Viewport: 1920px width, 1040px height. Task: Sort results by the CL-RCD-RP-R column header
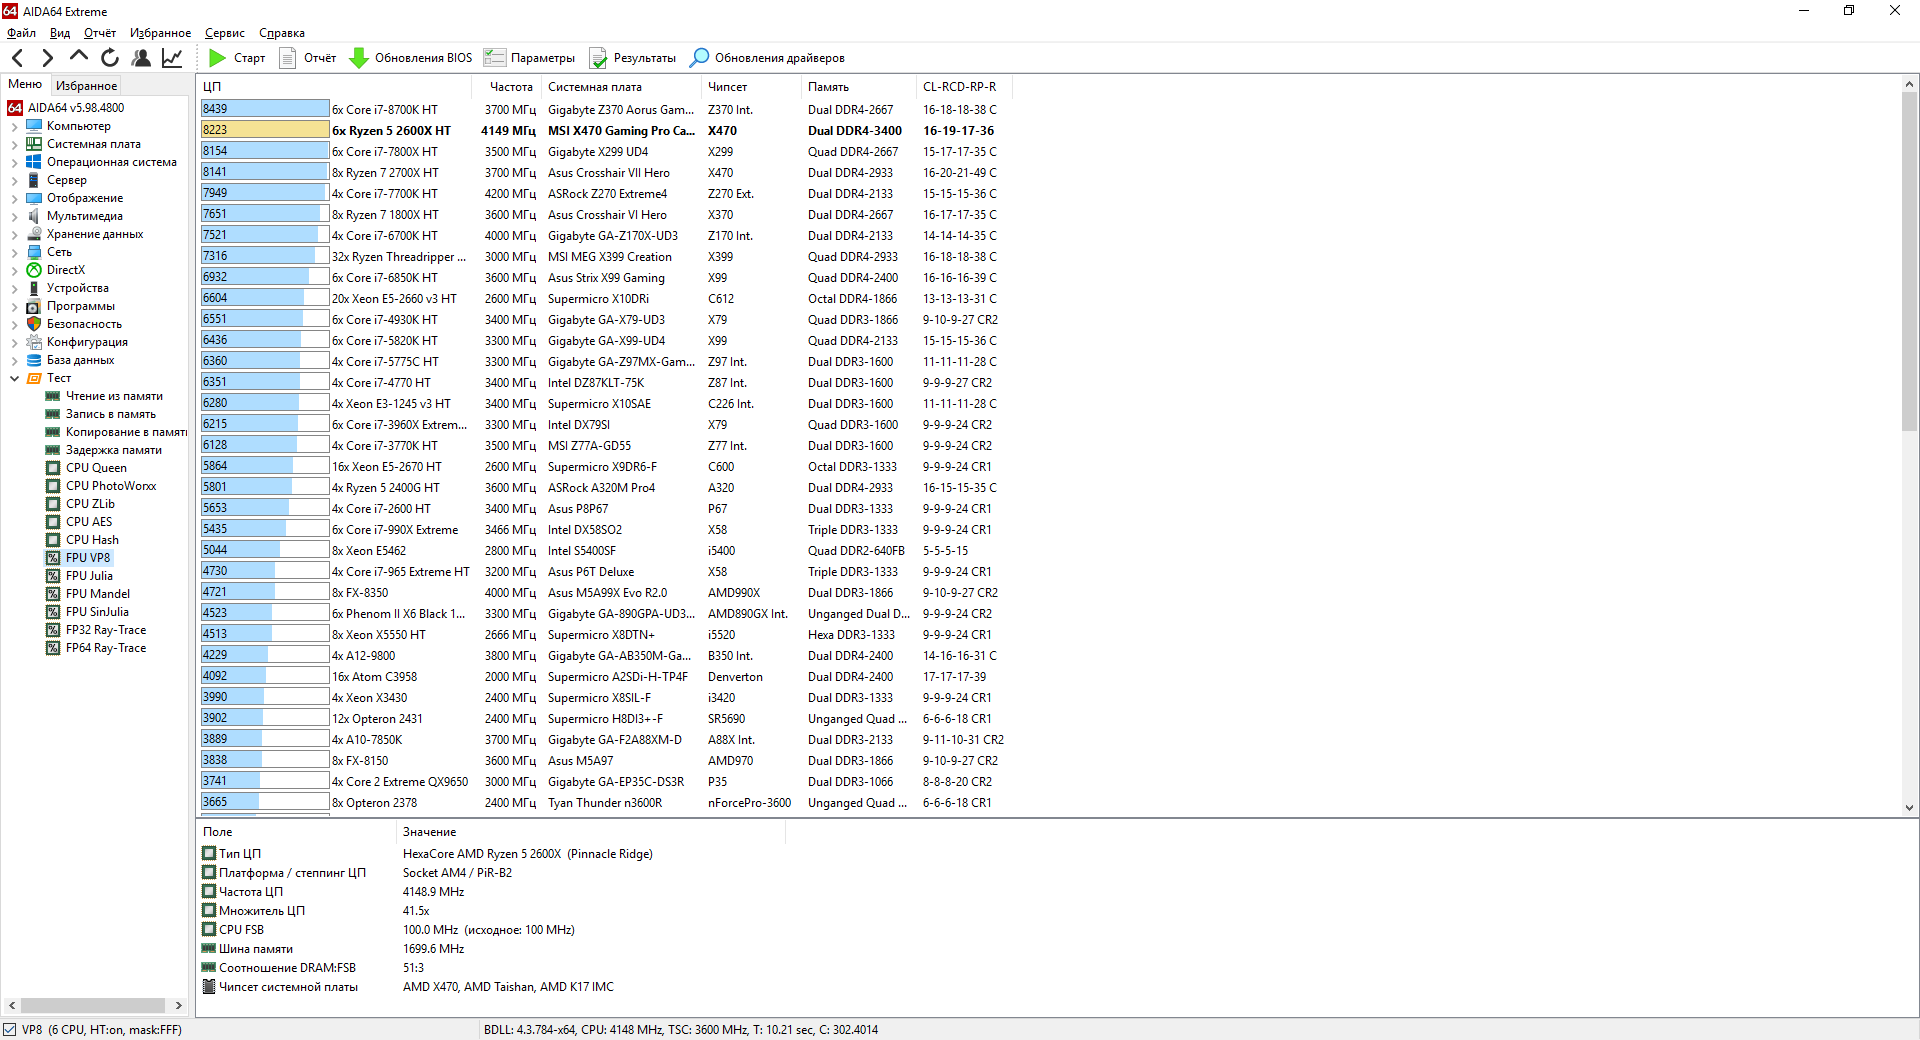point(964,87)
